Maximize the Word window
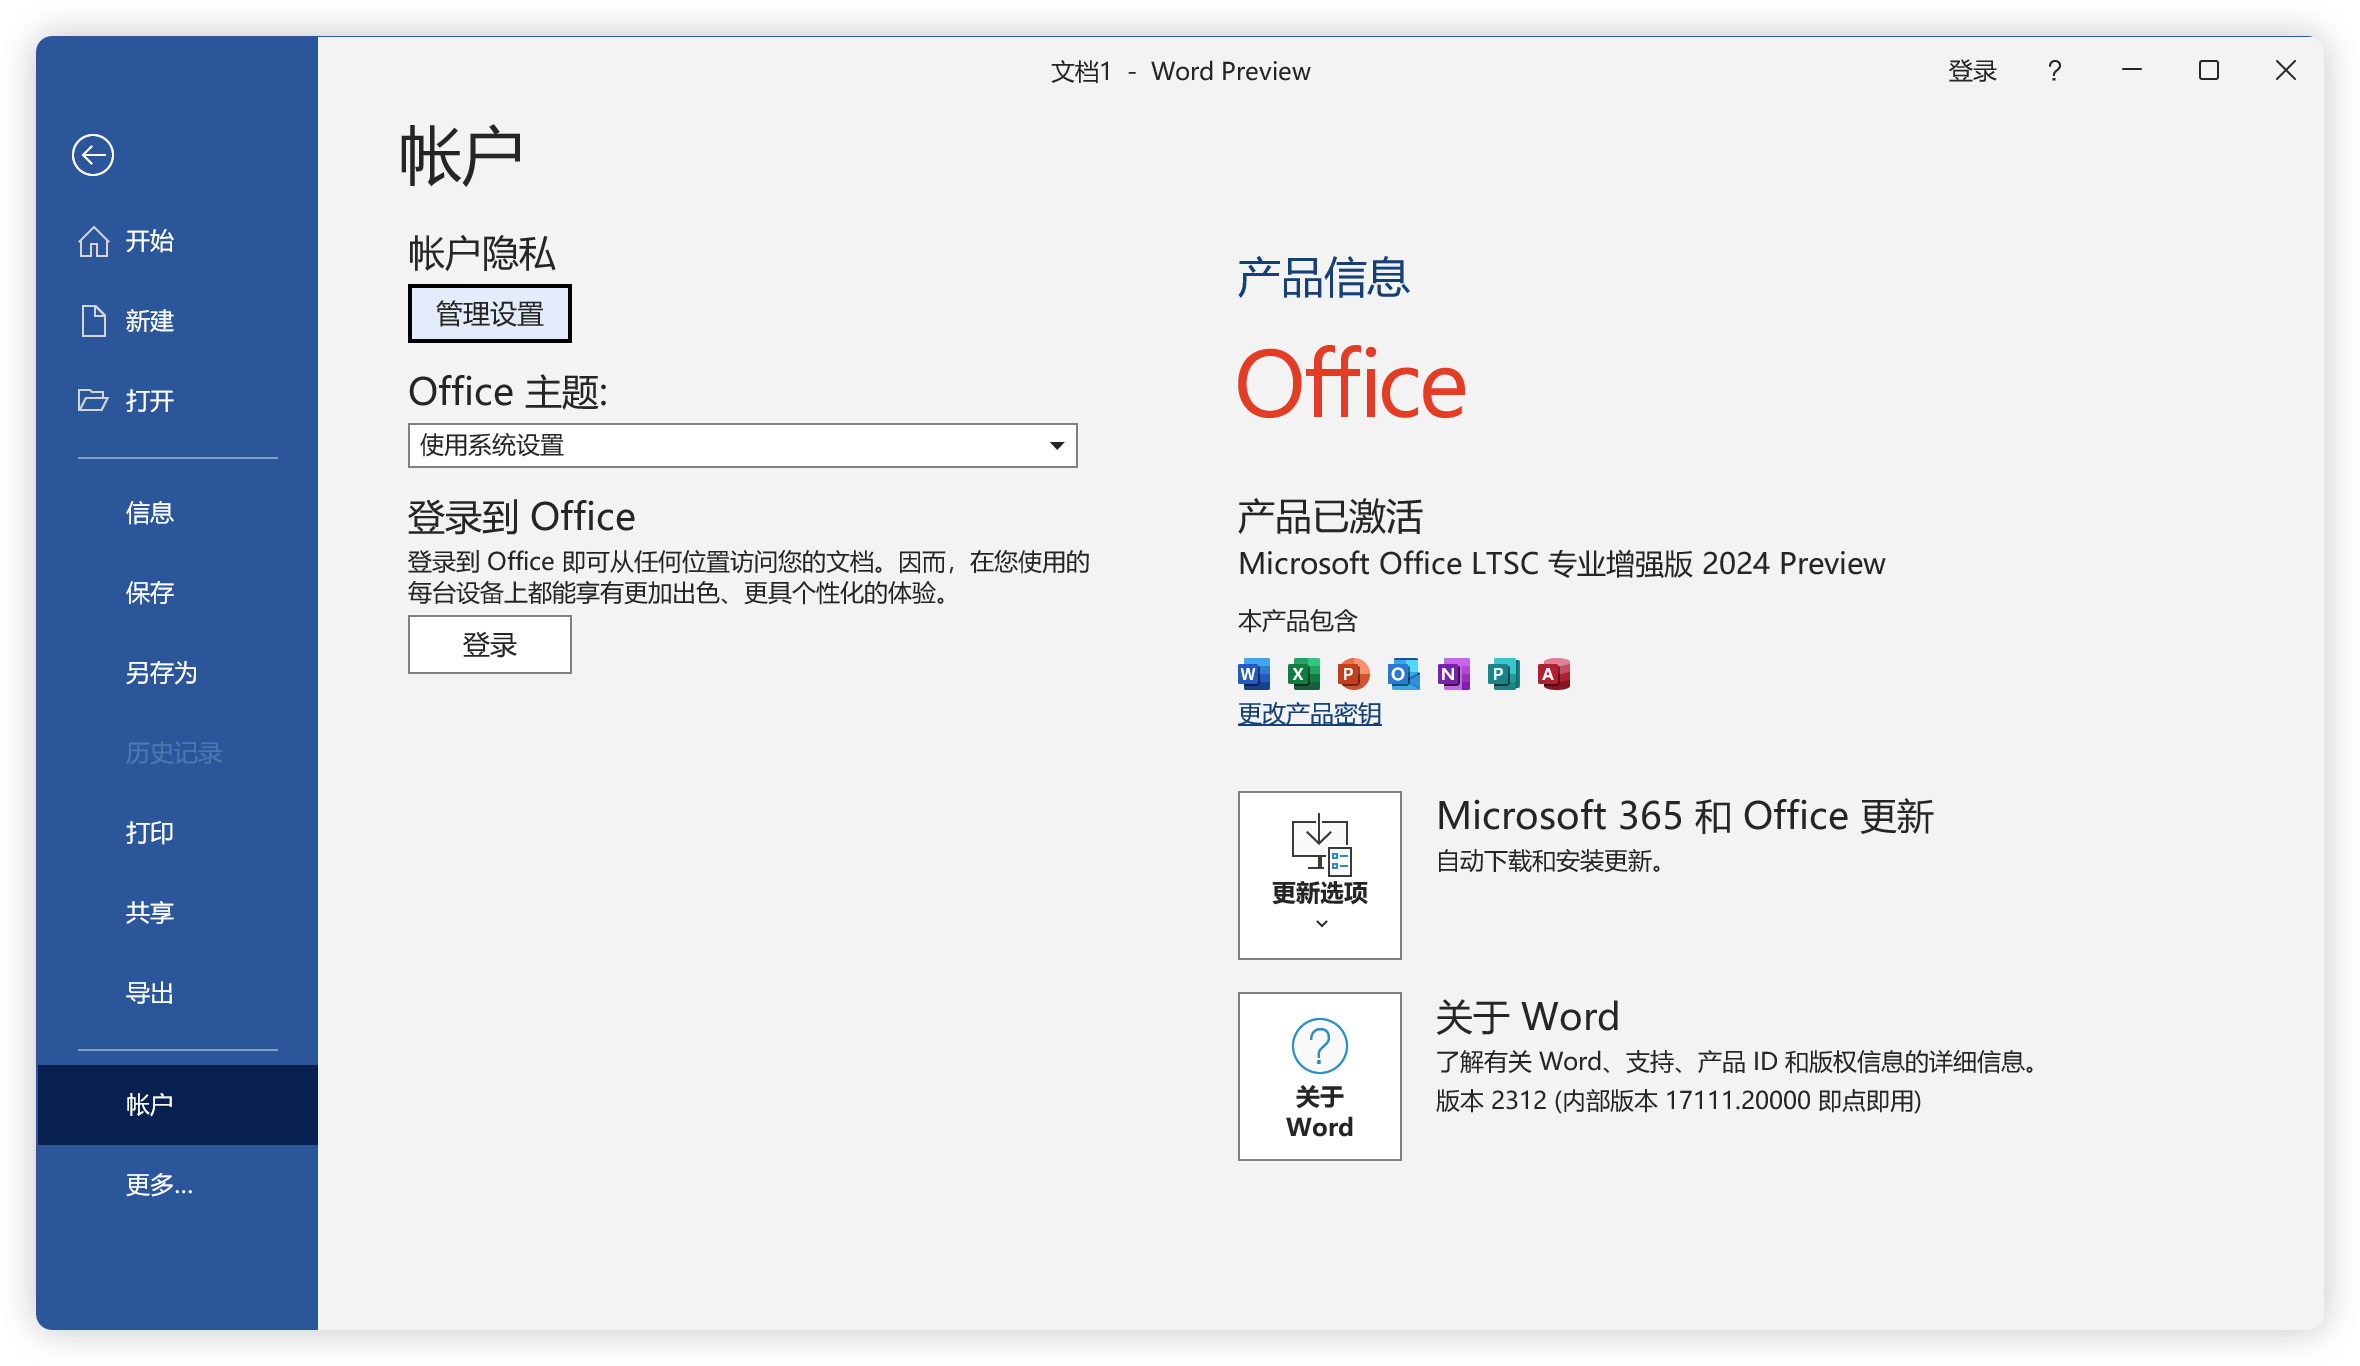 (2209, 70)
